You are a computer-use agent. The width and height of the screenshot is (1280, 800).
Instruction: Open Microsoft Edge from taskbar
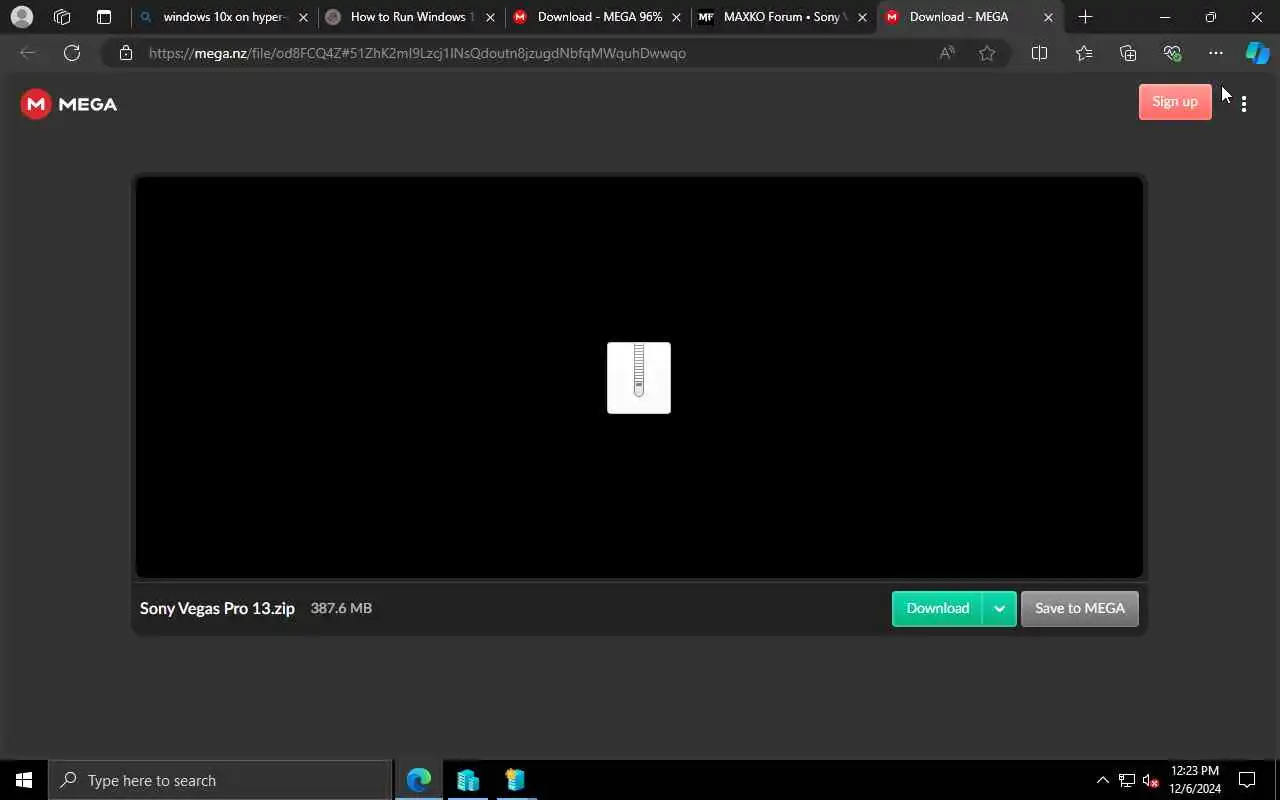click(419, 780)
